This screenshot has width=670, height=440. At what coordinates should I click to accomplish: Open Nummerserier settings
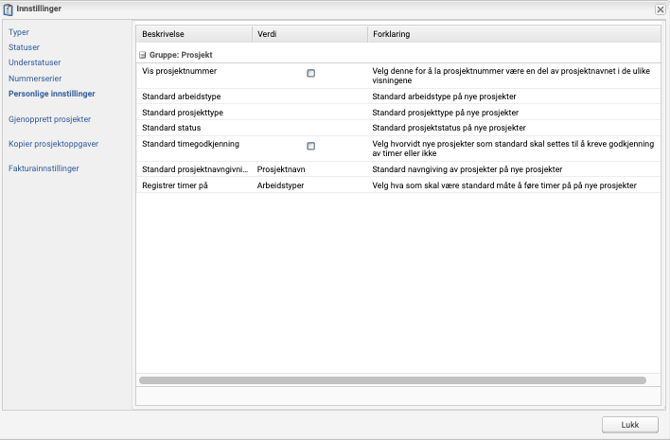point(35,77)
